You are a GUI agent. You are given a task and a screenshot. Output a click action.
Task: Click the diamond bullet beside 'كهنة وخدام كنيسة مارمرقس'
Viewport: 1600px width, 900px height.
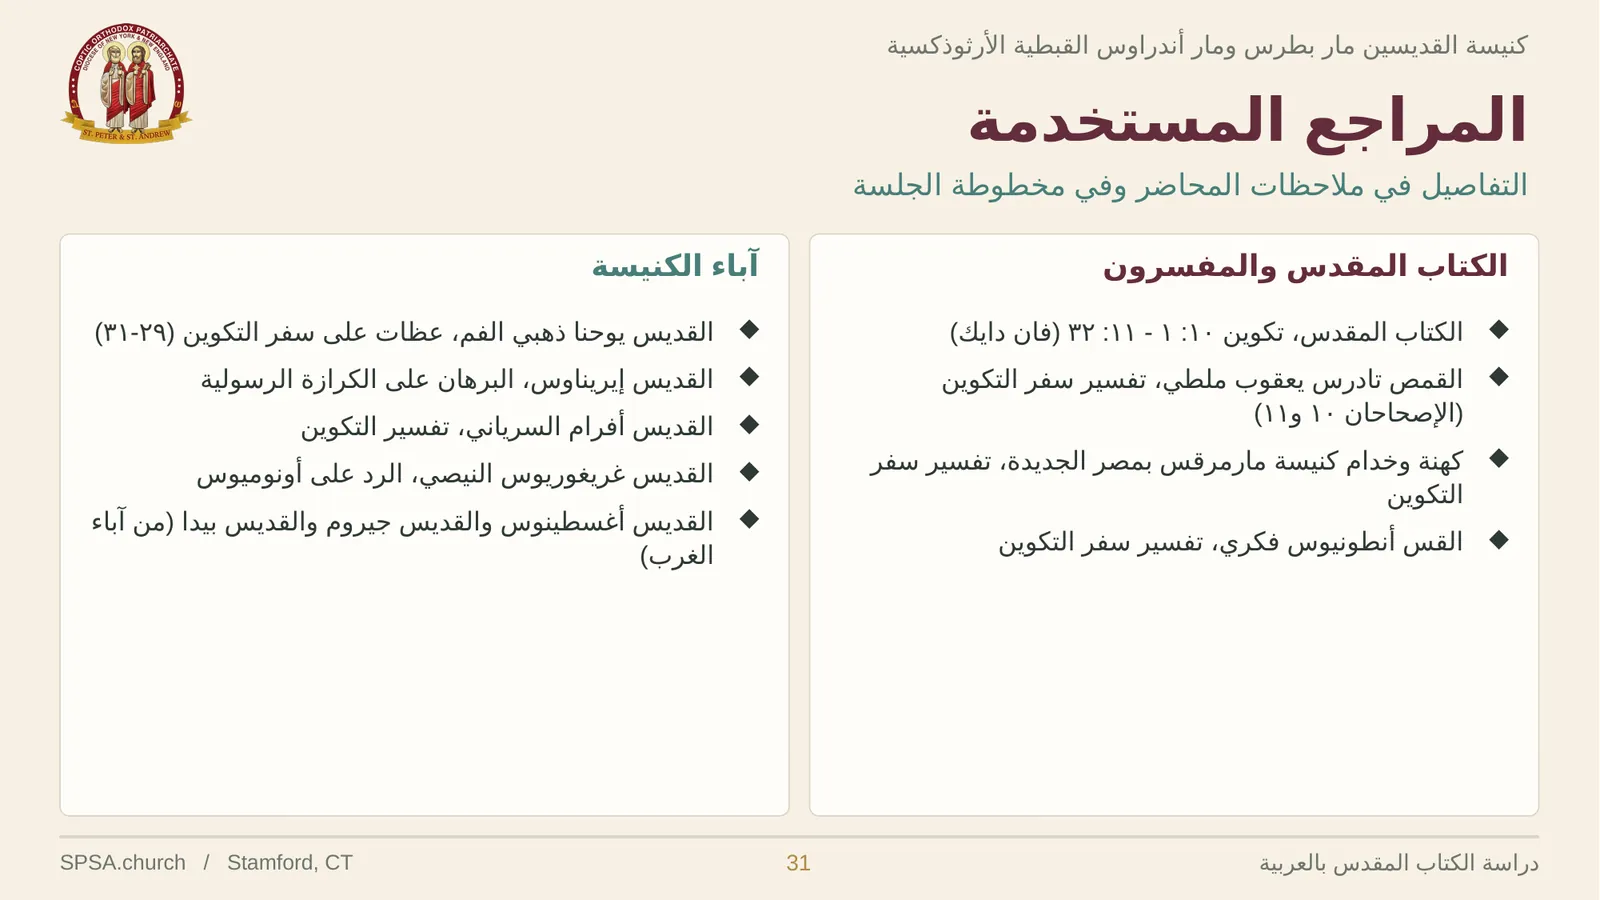tap(1498, 458)
